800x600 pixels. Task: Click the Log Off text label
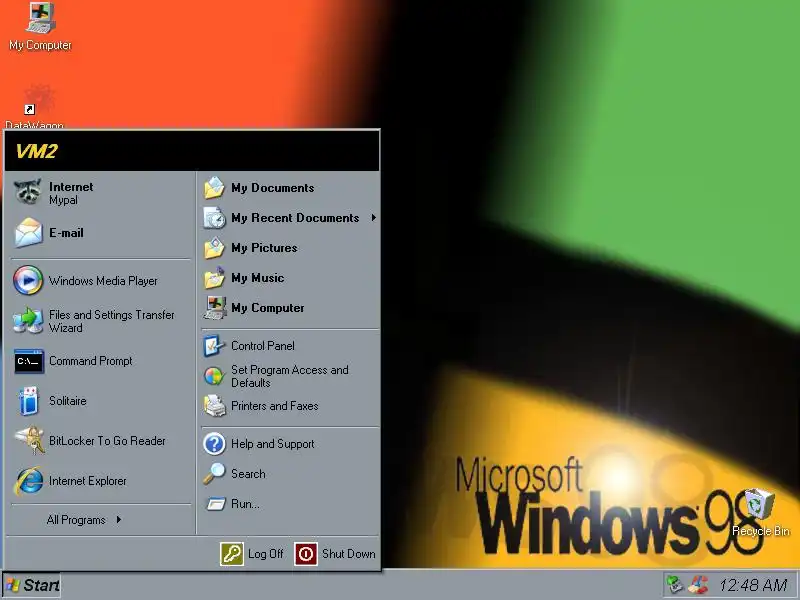265,554
